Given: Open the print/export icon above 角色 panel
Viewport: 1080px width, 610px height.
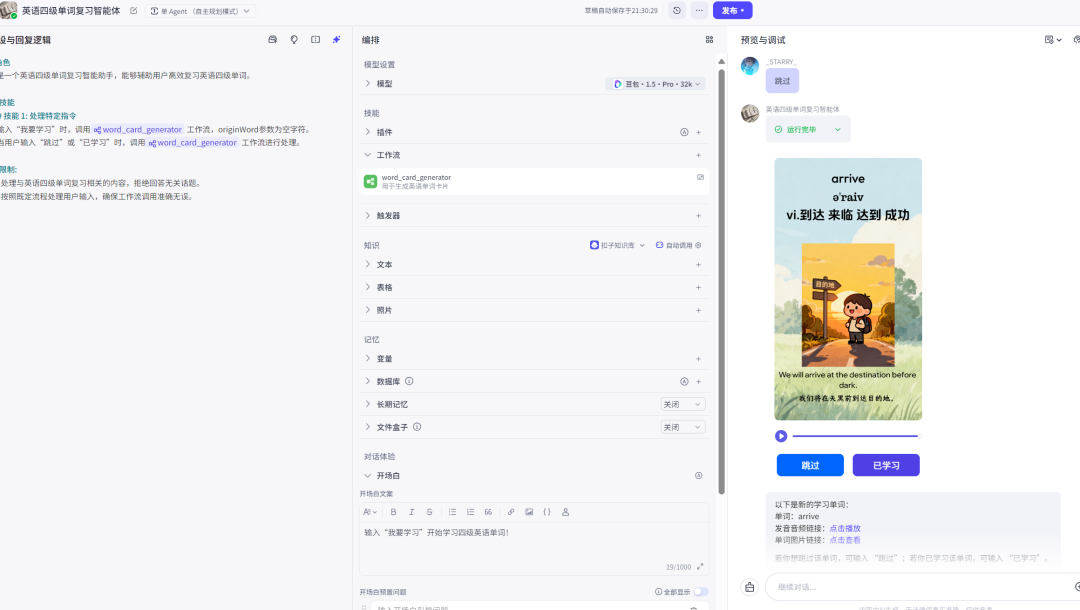Looking at the screenshot, I should pyautogui.click(x=271, y=38).
